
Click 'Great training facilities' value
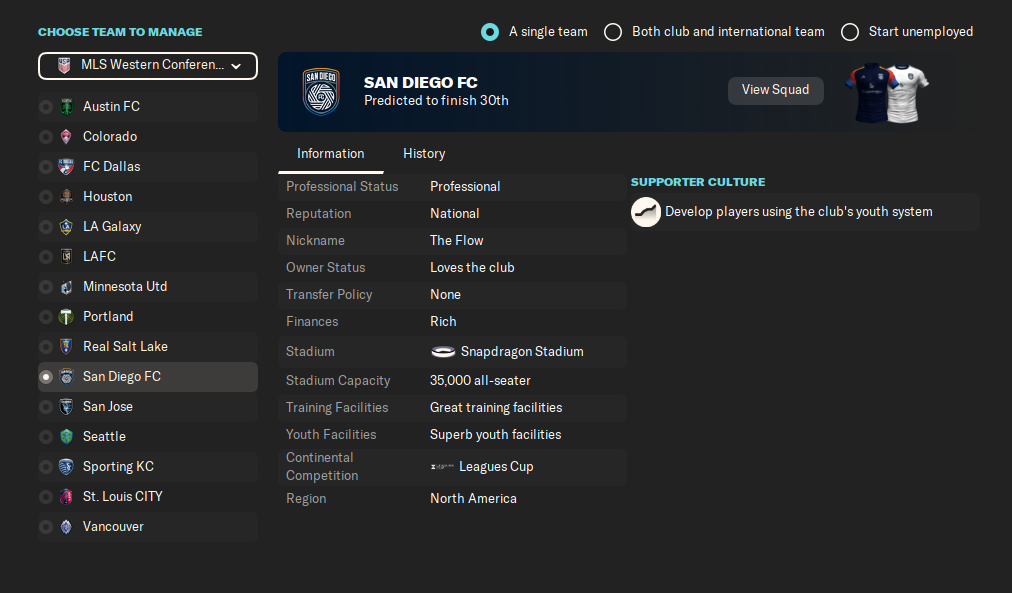496,408
